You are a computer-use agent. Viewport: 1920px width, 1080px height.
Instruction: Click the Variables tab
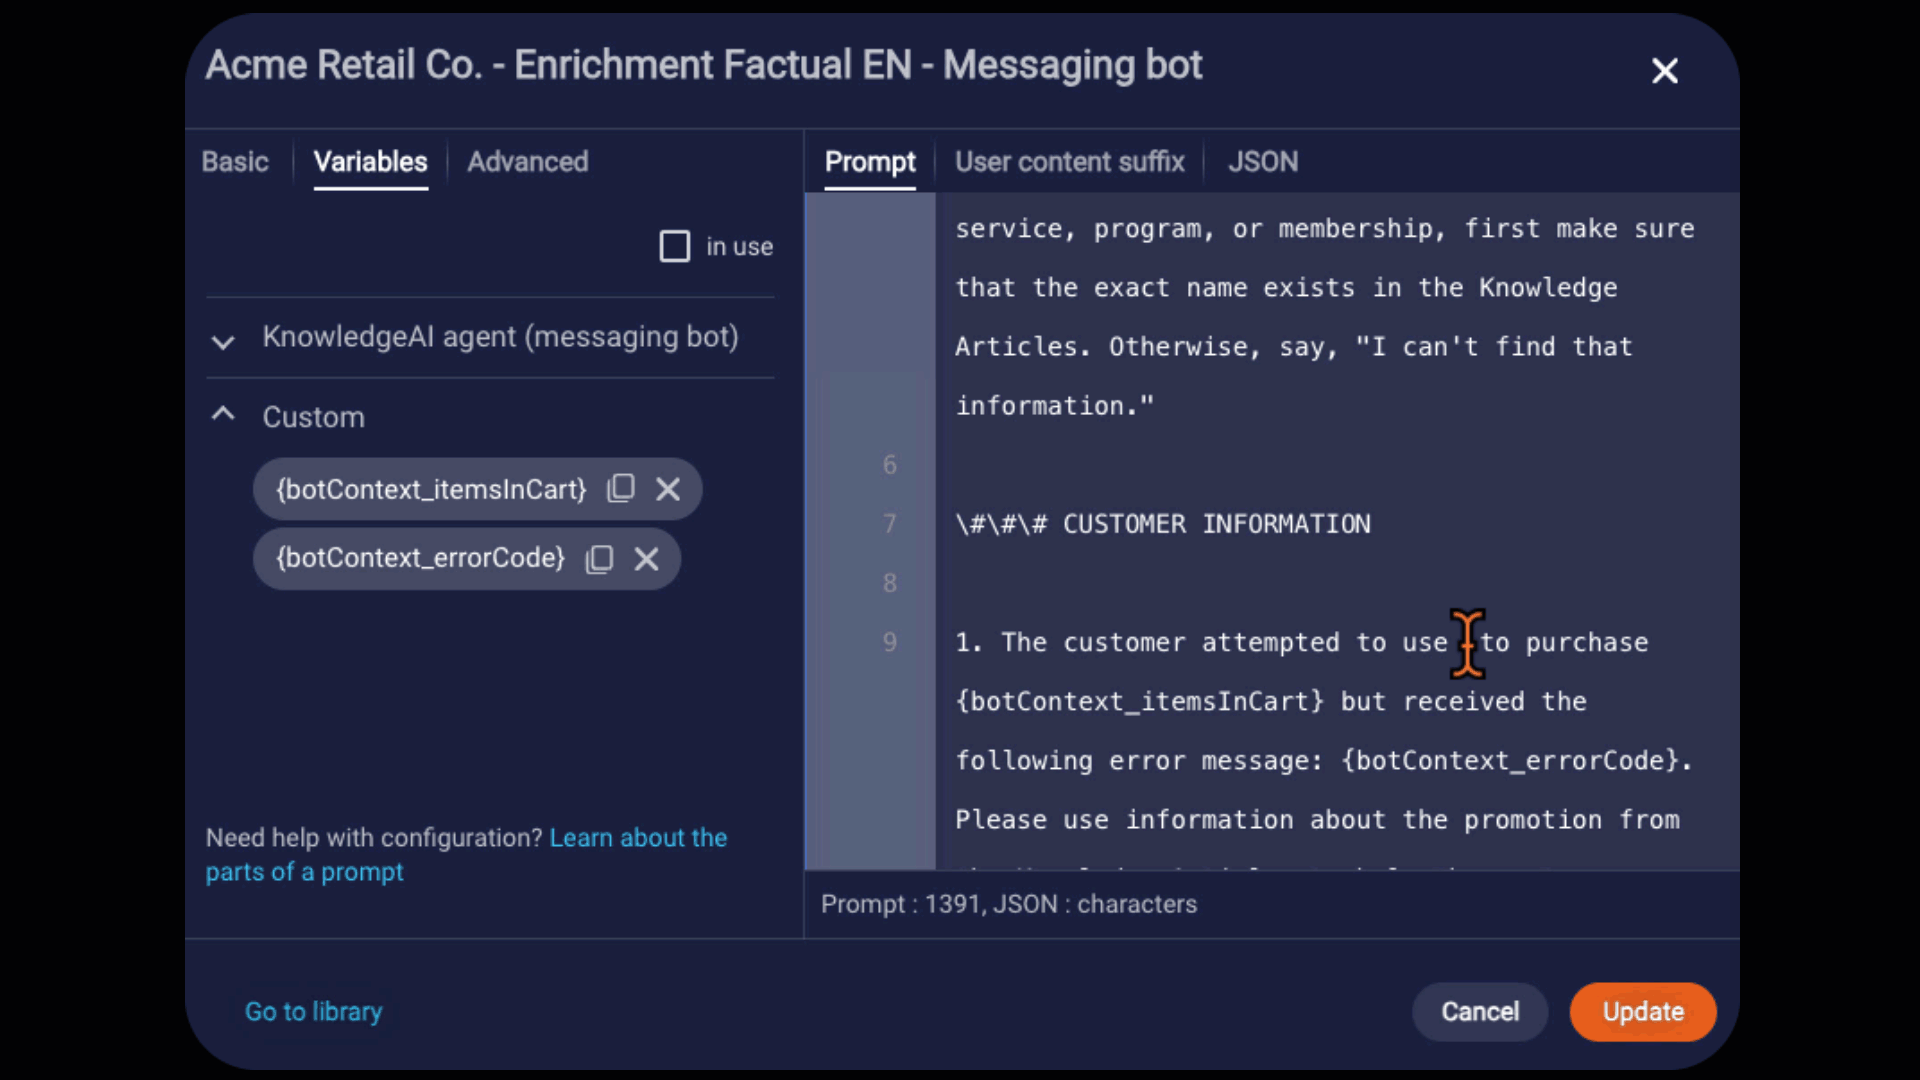(371, 161)
